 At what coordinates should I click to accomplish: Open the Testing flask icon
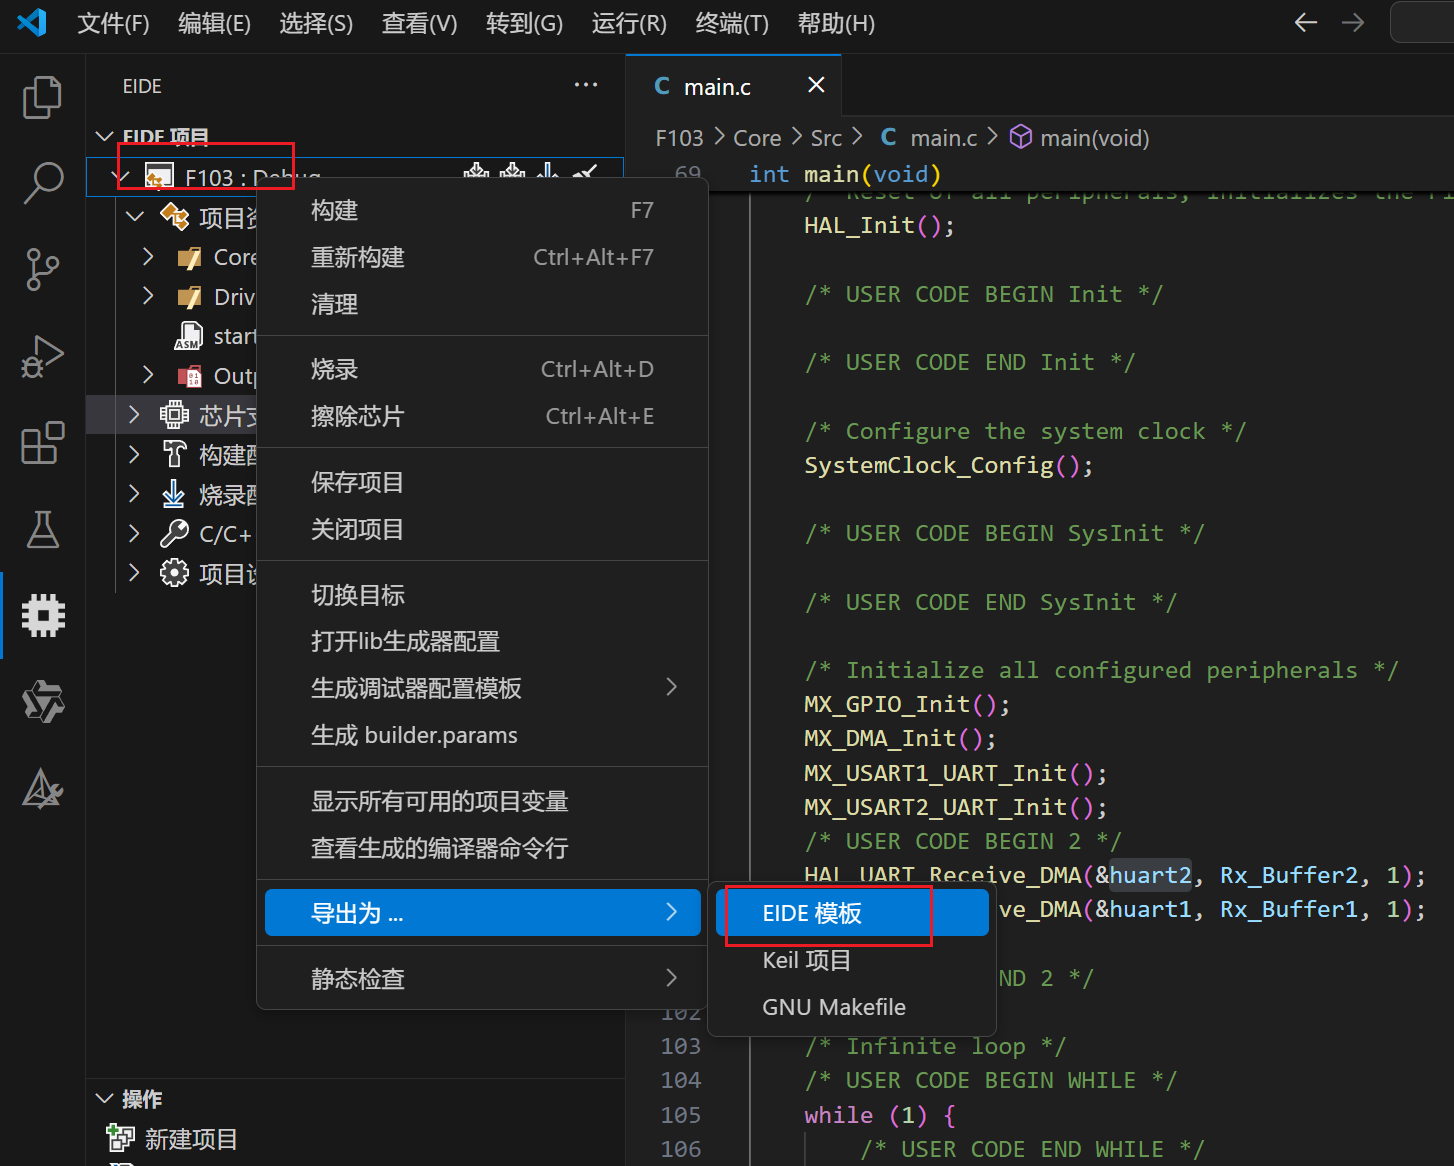pyautogui.click(x=42, y=529)
